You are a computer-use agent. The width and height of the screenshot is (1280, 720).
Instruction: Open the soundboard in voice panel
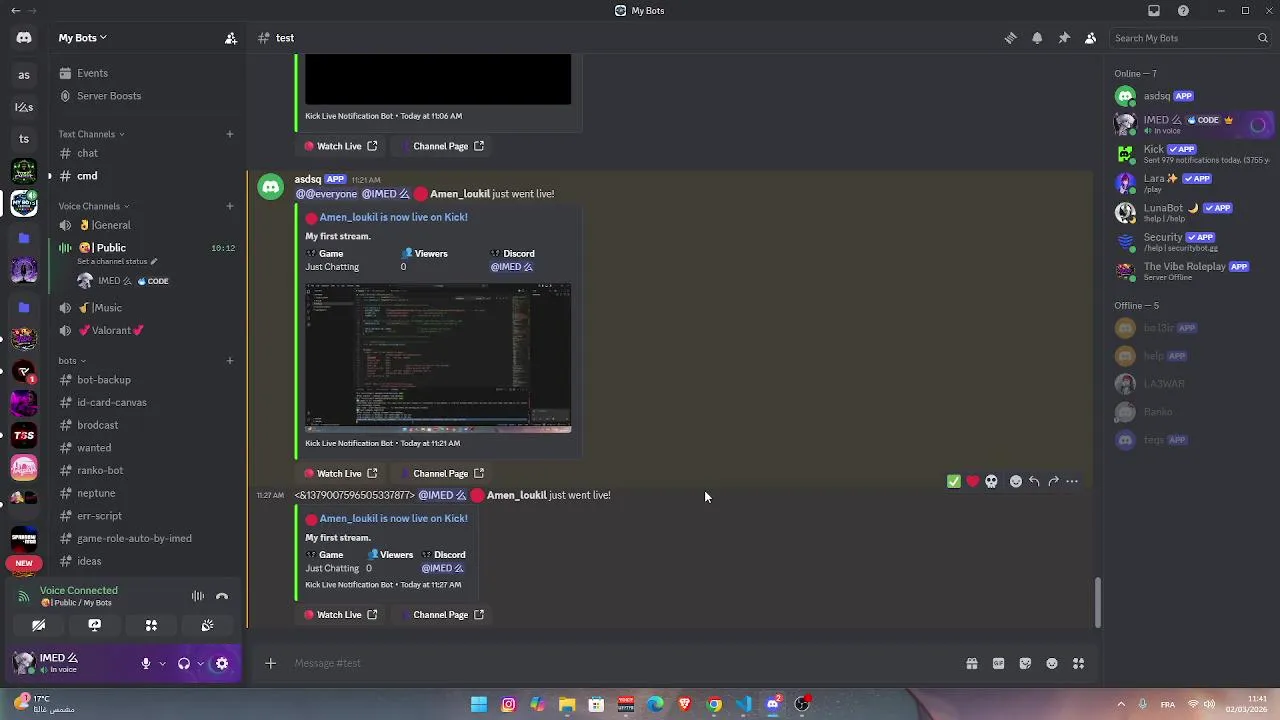click(x=207, y=625)
